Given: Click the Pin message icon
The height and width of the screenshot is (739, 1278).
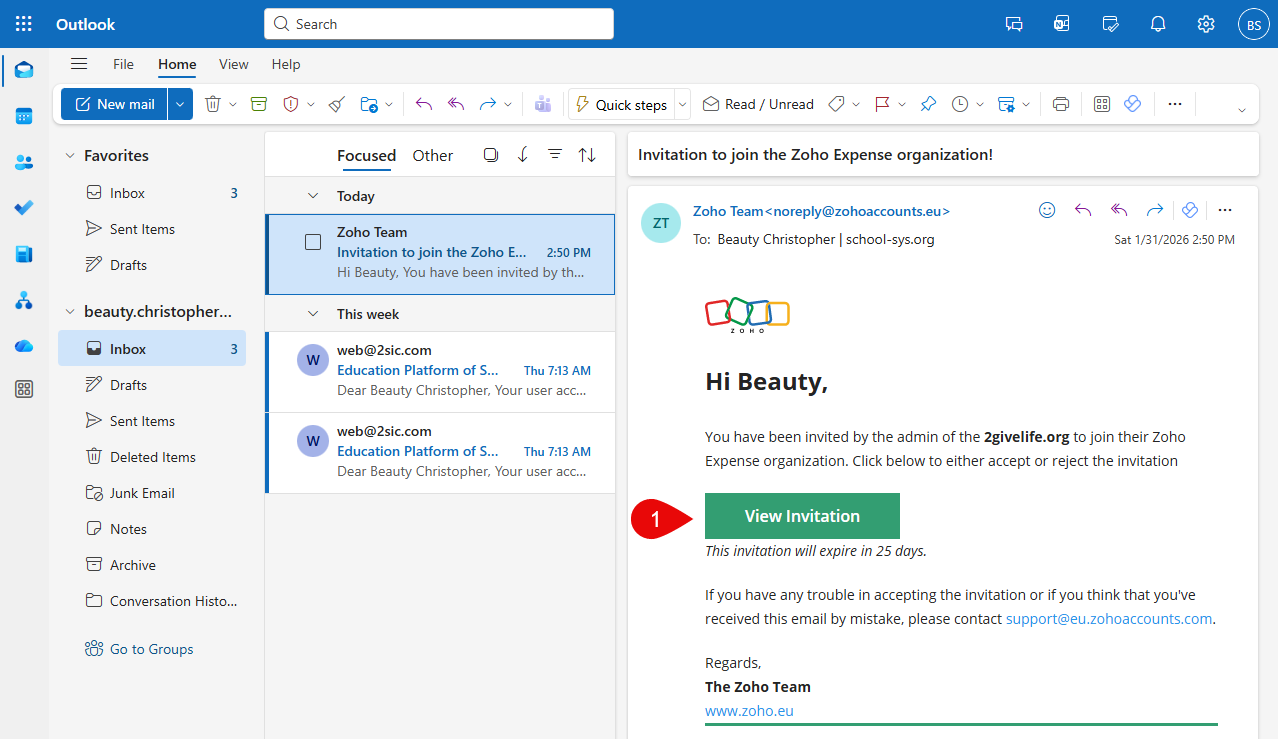Looking at the screenshot, I should point(928,104).
